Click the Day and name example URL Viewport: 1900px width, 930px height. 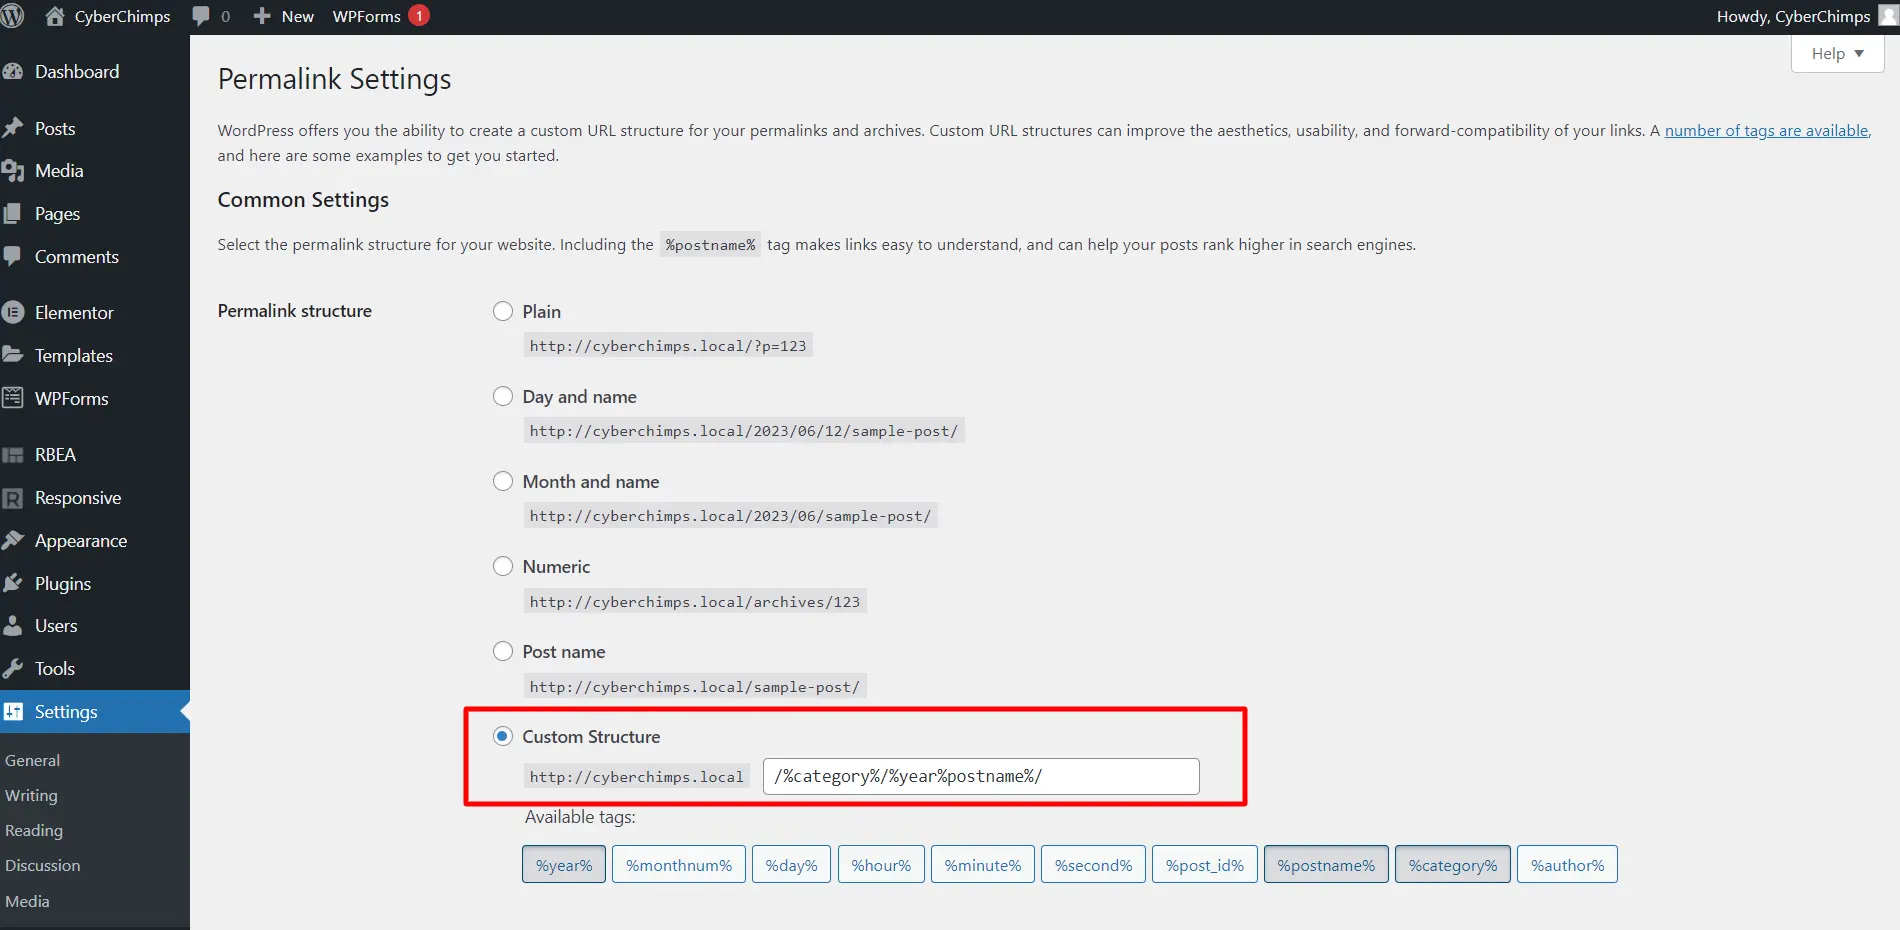pos(744,431)
